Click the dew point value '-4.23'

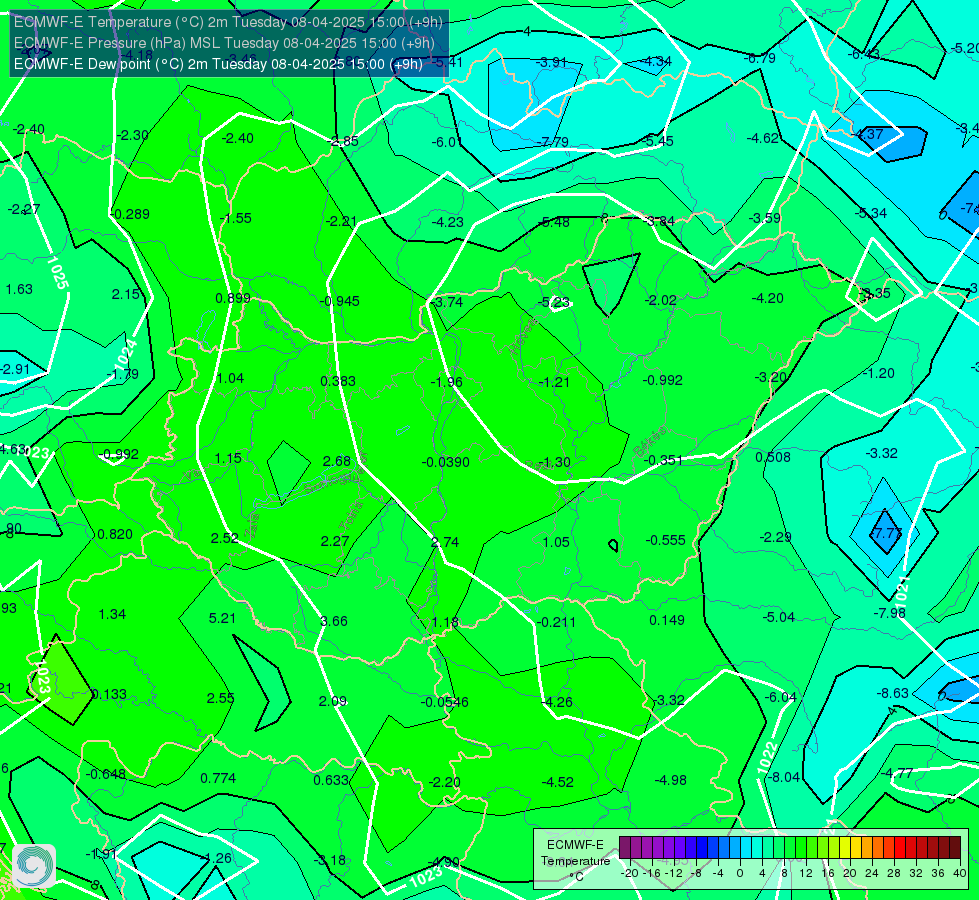448,222
